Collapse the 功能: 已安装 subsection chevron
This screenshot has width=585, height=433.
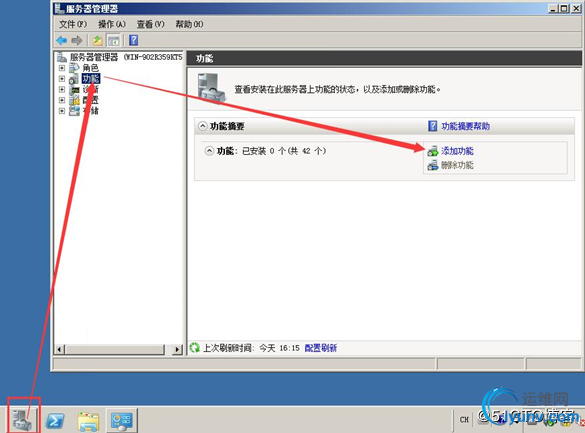tap(209, 151)
